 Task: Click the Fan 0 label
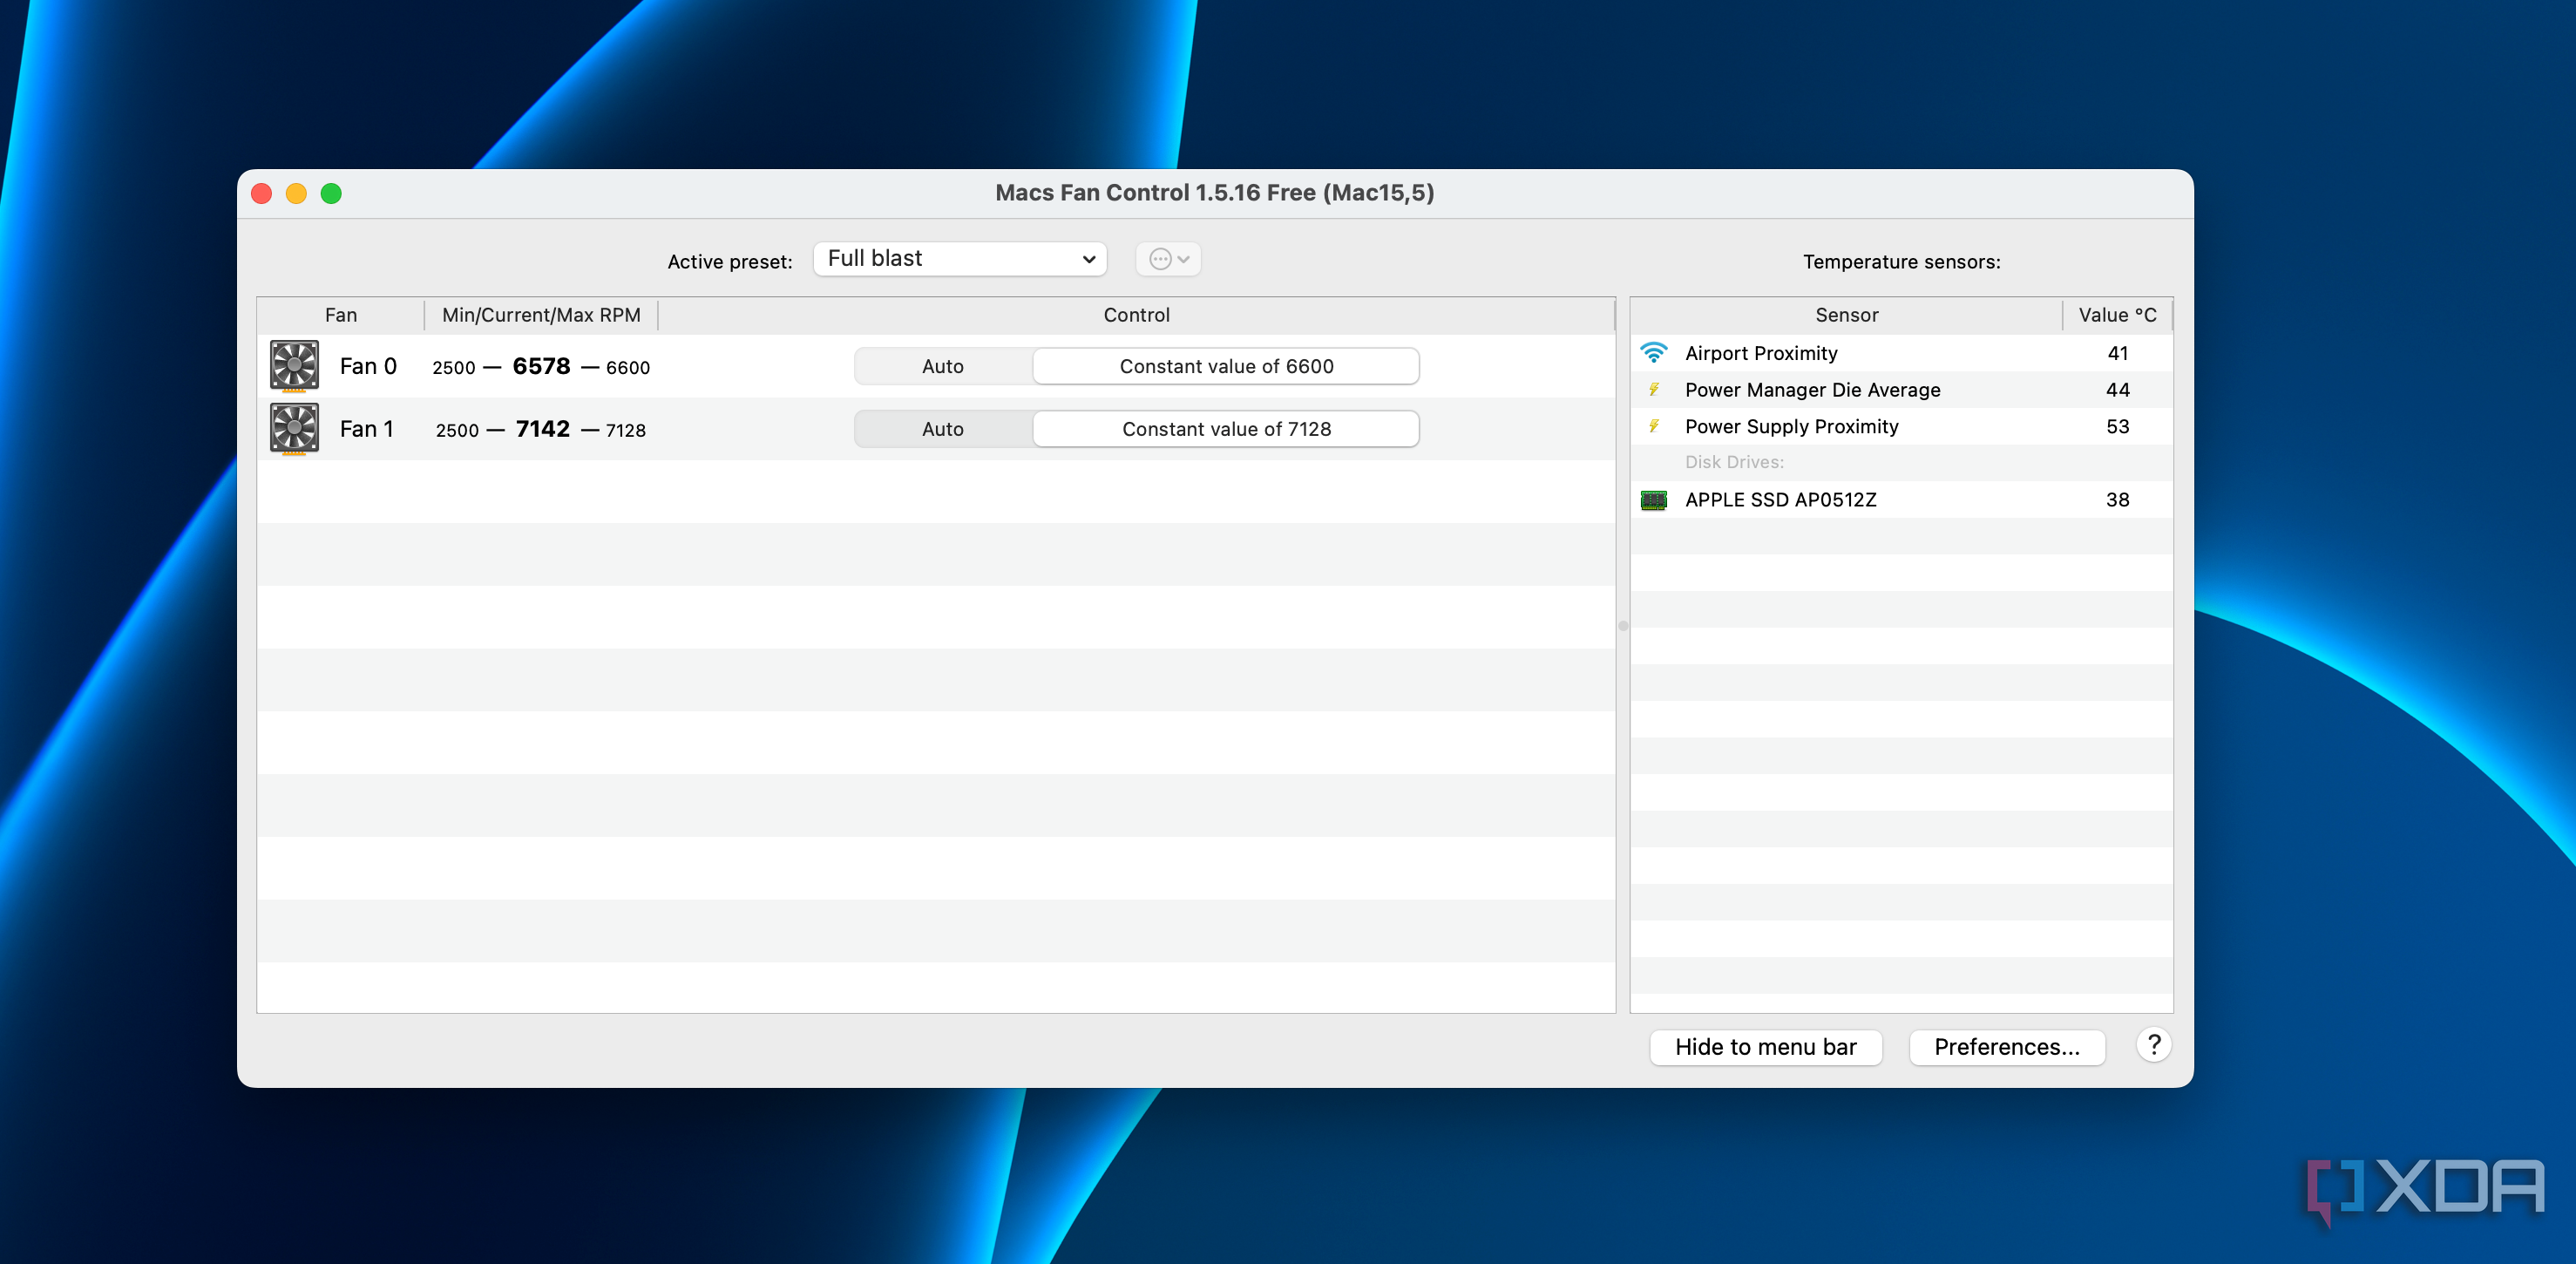click(368, 366)
